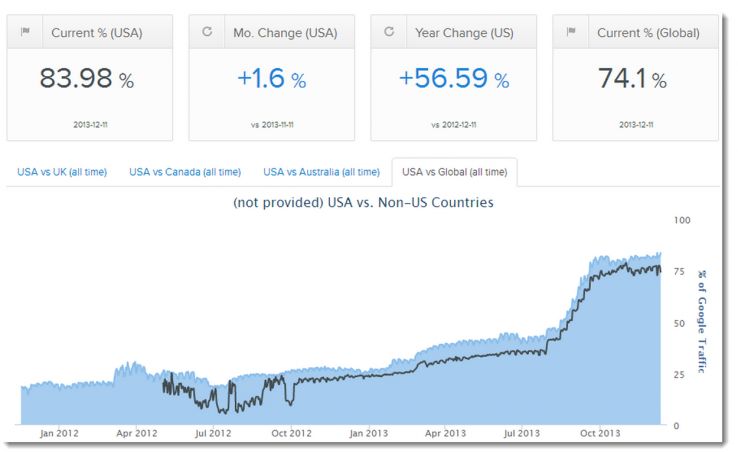Click the vs 2012-12-11 comparison date text

pos(453,125)
